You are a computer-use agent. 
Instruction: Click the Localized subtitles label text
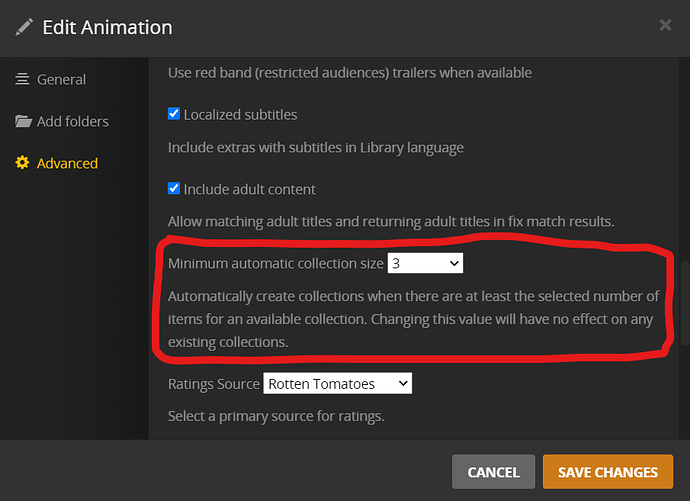tap(240, 114)
